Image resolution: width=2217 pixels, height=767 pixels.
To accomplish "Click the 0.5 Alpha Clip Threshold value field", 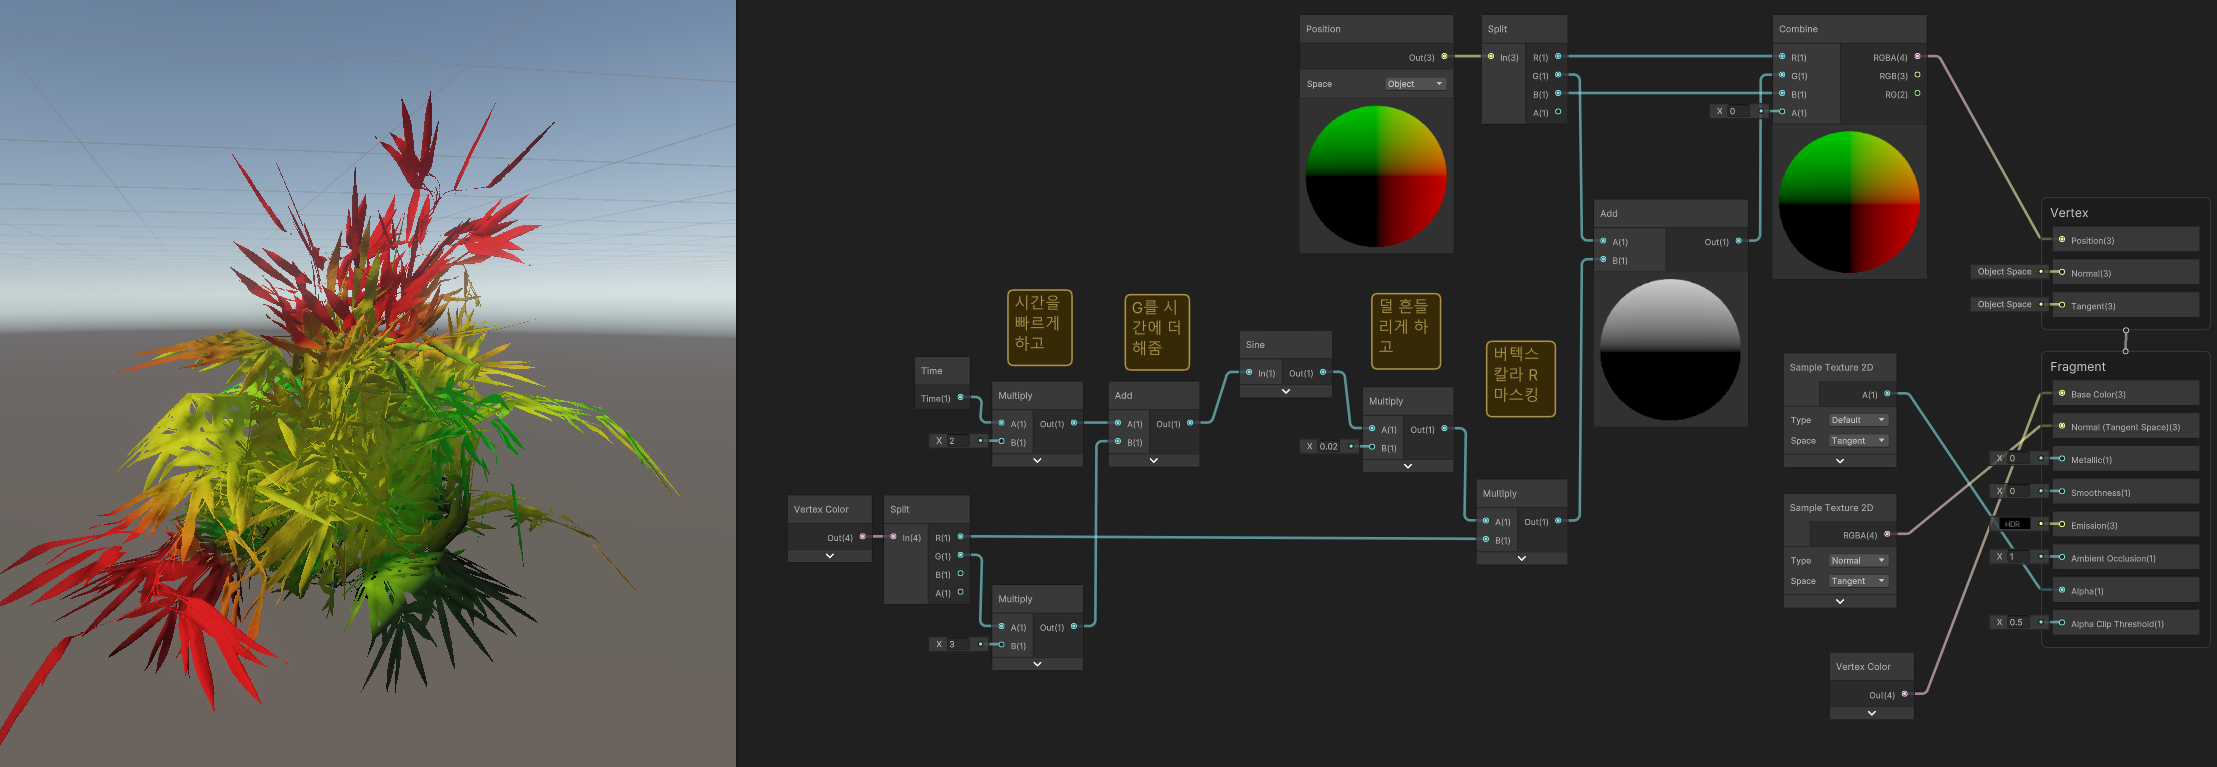I will (2018, 622).
